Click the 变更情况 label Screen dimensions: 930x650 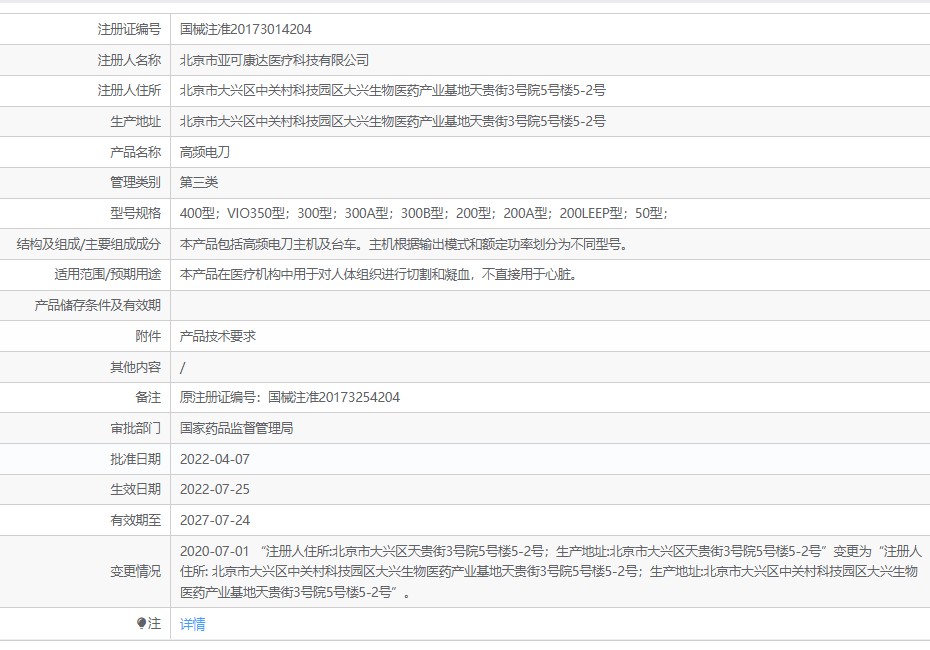click(x=135, y=571)
